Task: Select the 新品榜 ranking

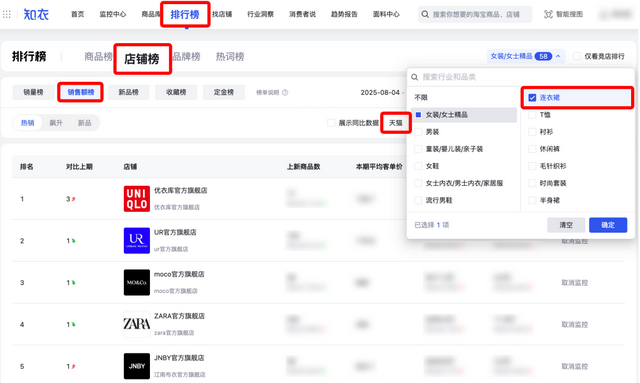Action: (x=128, y=92)
